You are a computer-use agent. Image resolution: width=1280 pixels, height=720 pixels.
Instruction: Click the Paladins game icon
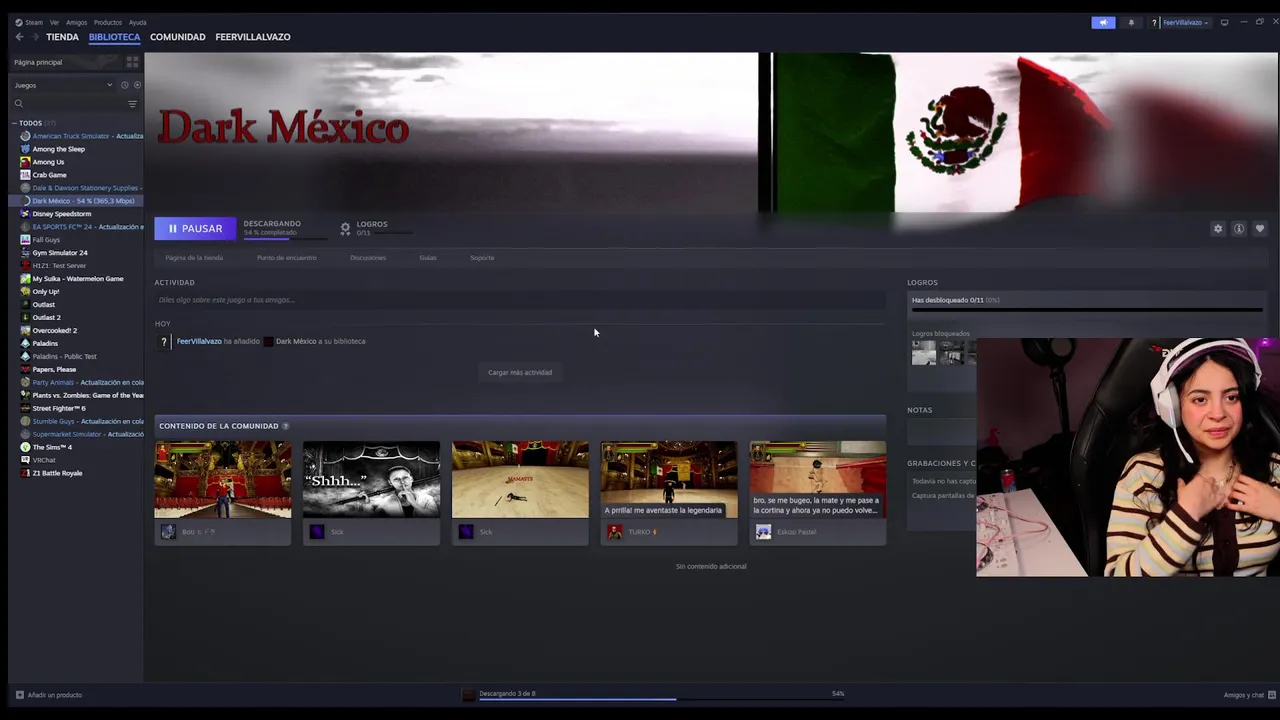click(26, 343)
